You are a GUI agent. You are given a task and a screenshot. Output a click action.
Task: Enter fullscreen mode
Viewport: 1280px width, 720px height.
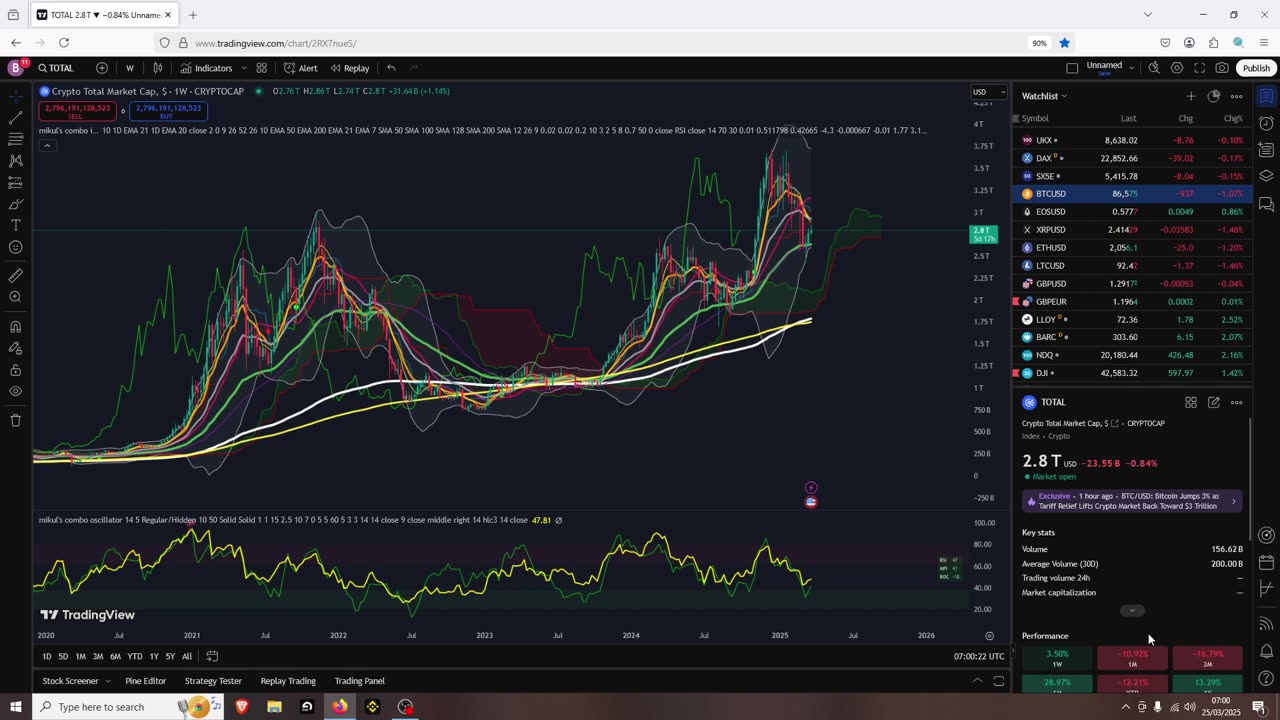[x=1199, y=68]
